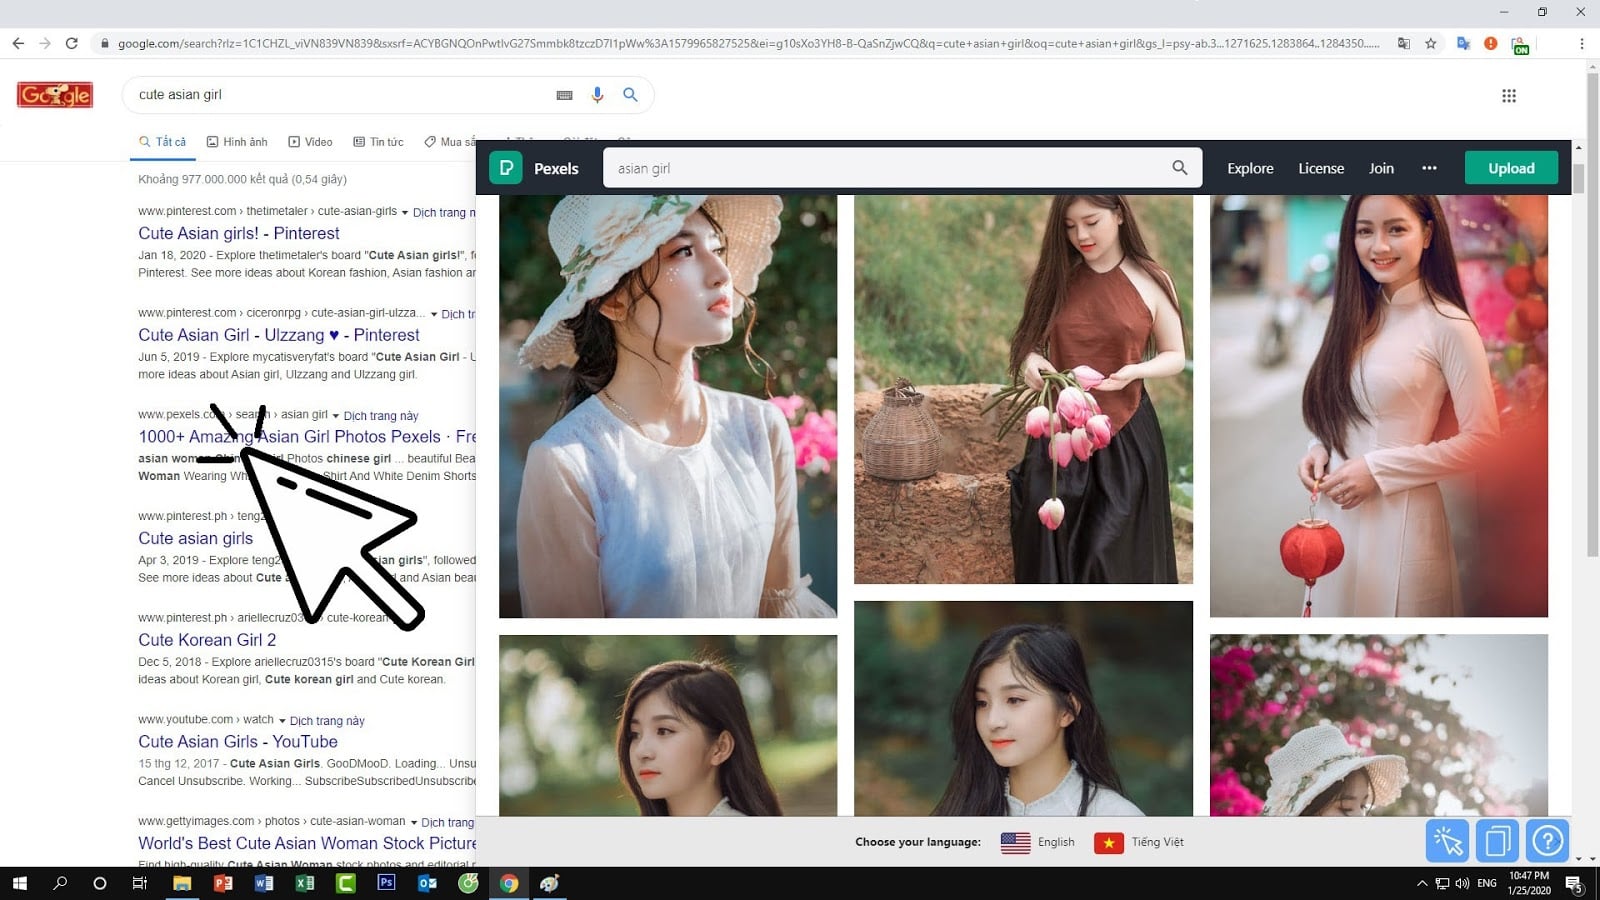The width and height of the screenshot is (1600, 900).
Task: Expand dropdown arrow beside pexels.com result URL
Action: [x=335, y=416]
